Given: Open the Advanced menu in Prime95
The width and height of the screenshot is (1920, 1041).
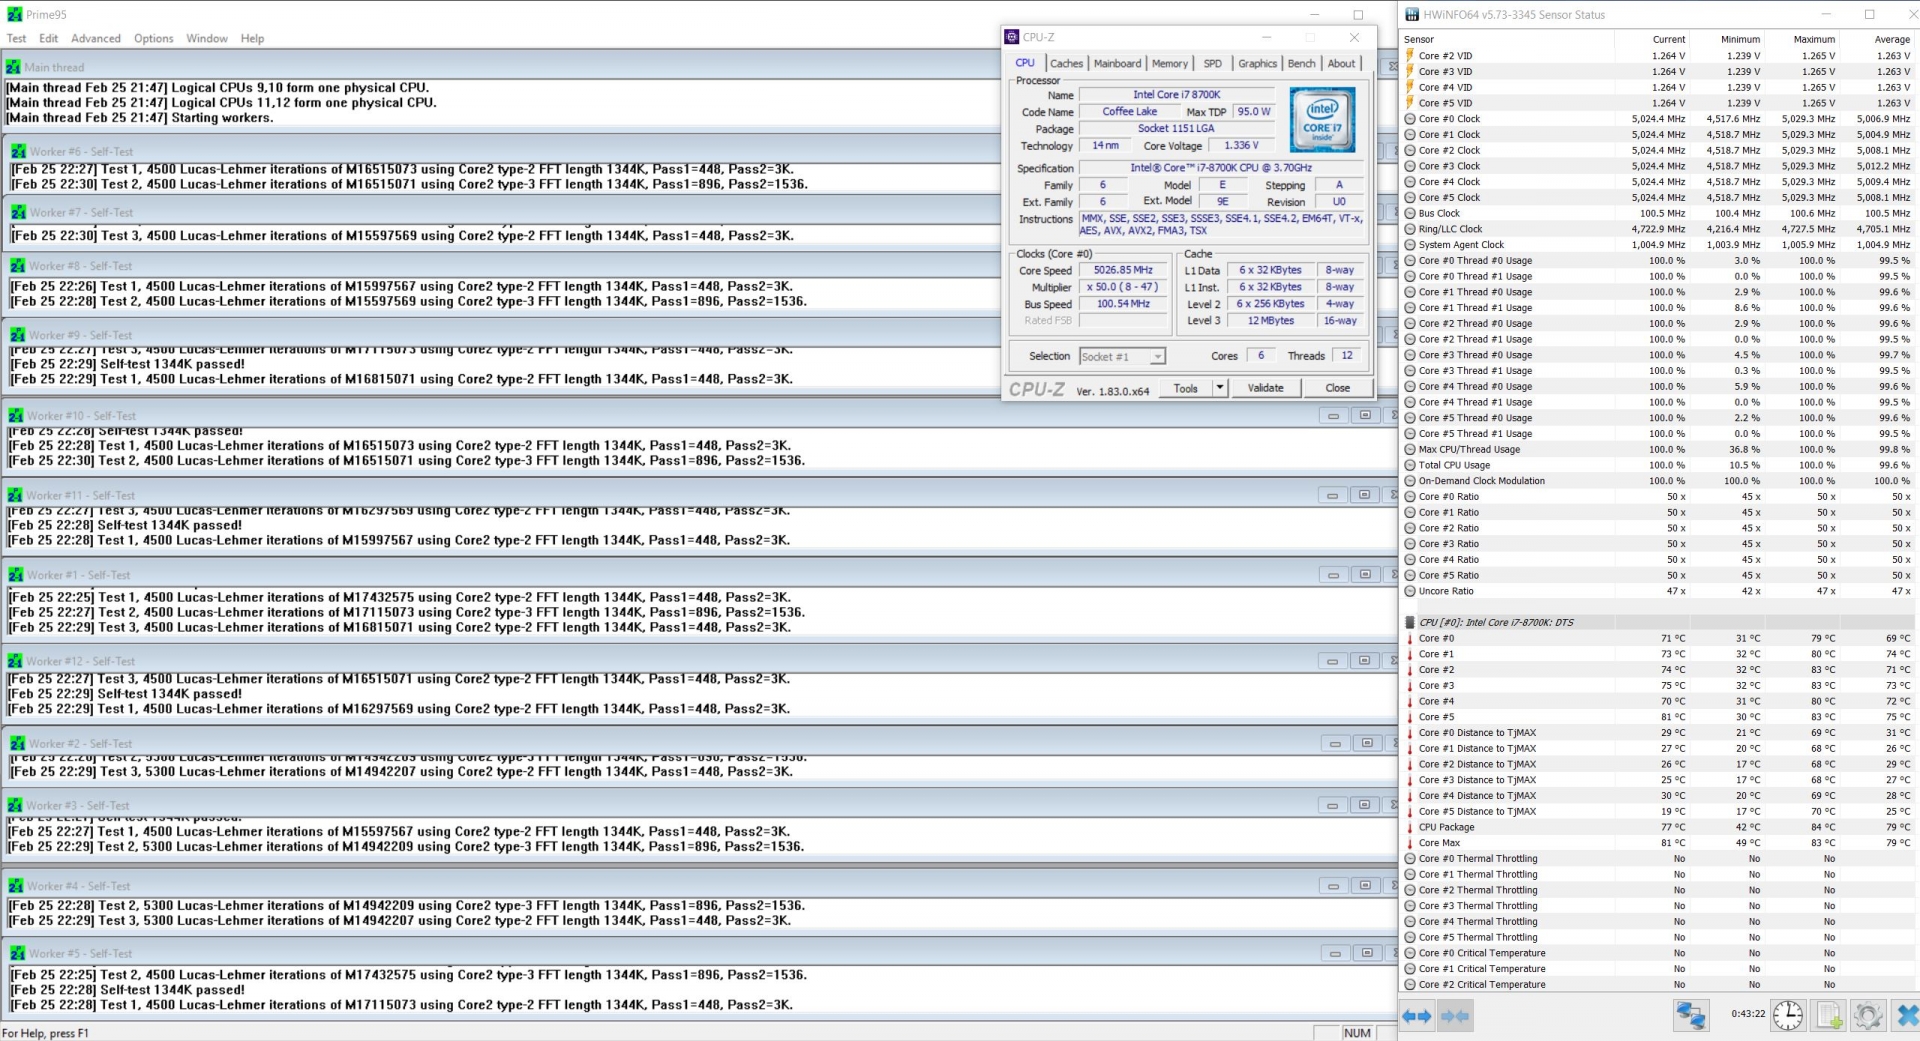Looking at the screenshot, I should pos(96,38).
